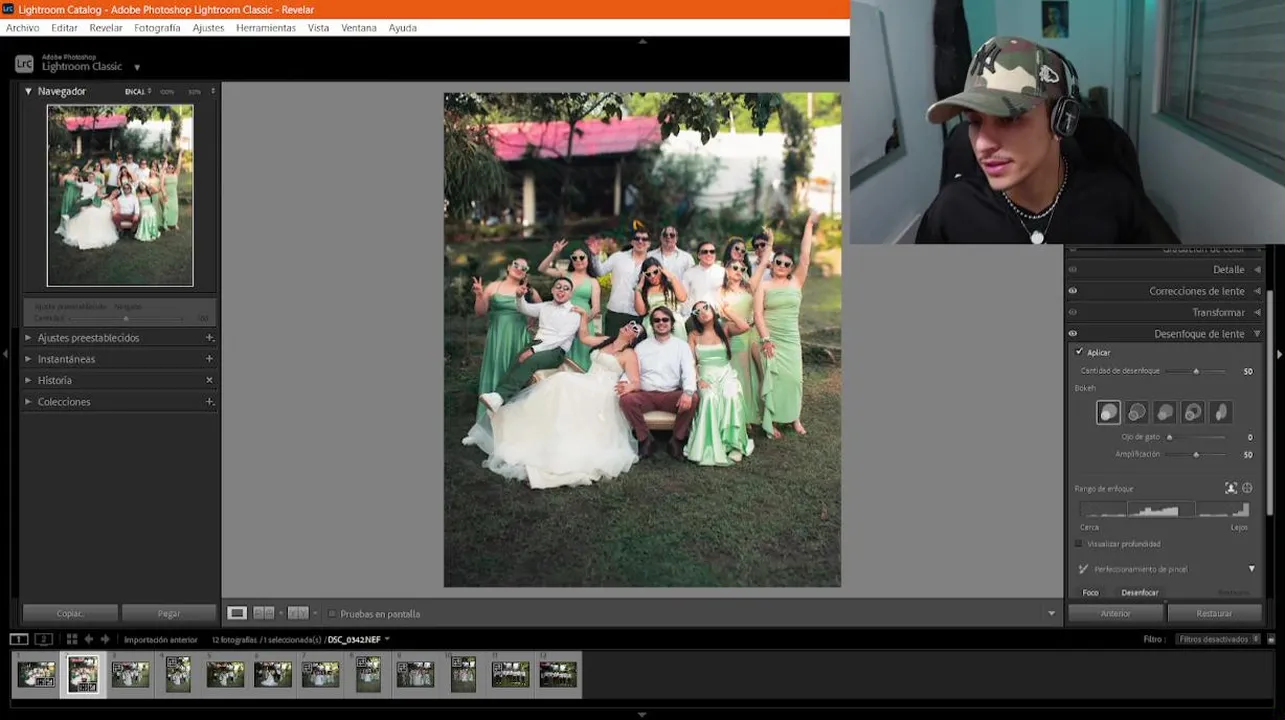This screenshot has height=720, width=1285.
Task: Expand the Correcciones de lente panel arrow
Action: pyautogui.click(x=1257, y=291)
